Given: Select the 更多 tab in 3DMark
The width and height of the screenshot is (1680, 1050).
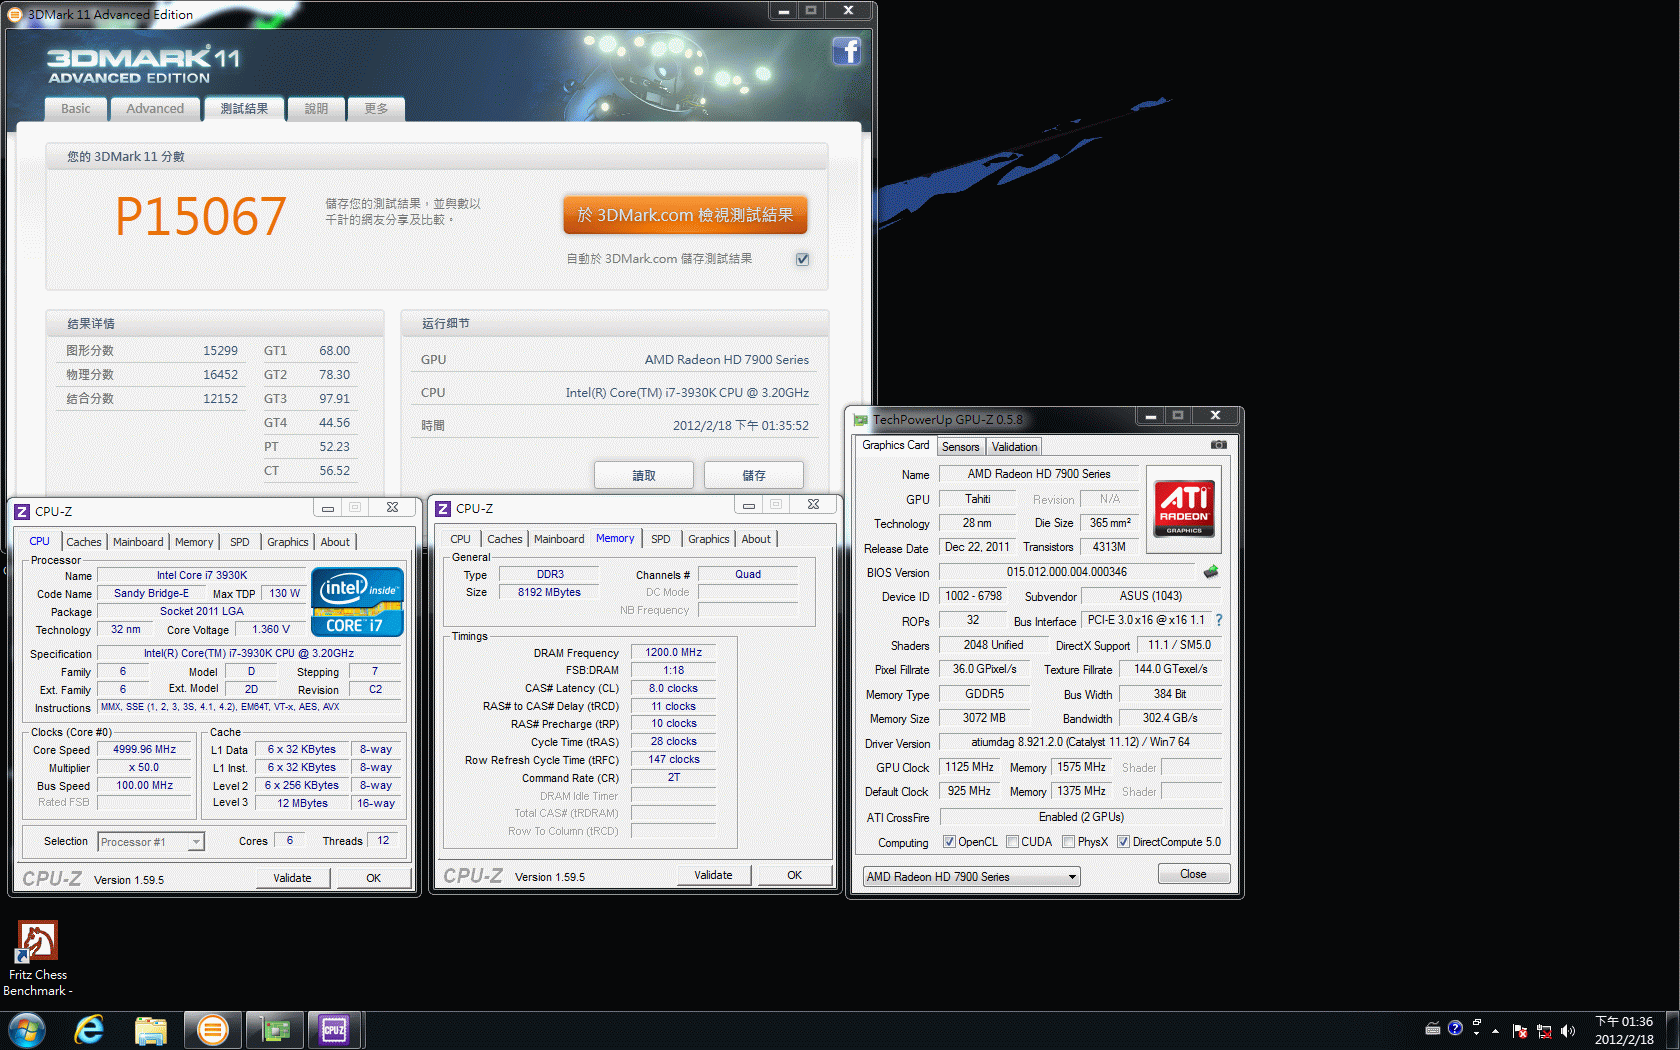Looking at the screenshot, I should click(376, 109).
